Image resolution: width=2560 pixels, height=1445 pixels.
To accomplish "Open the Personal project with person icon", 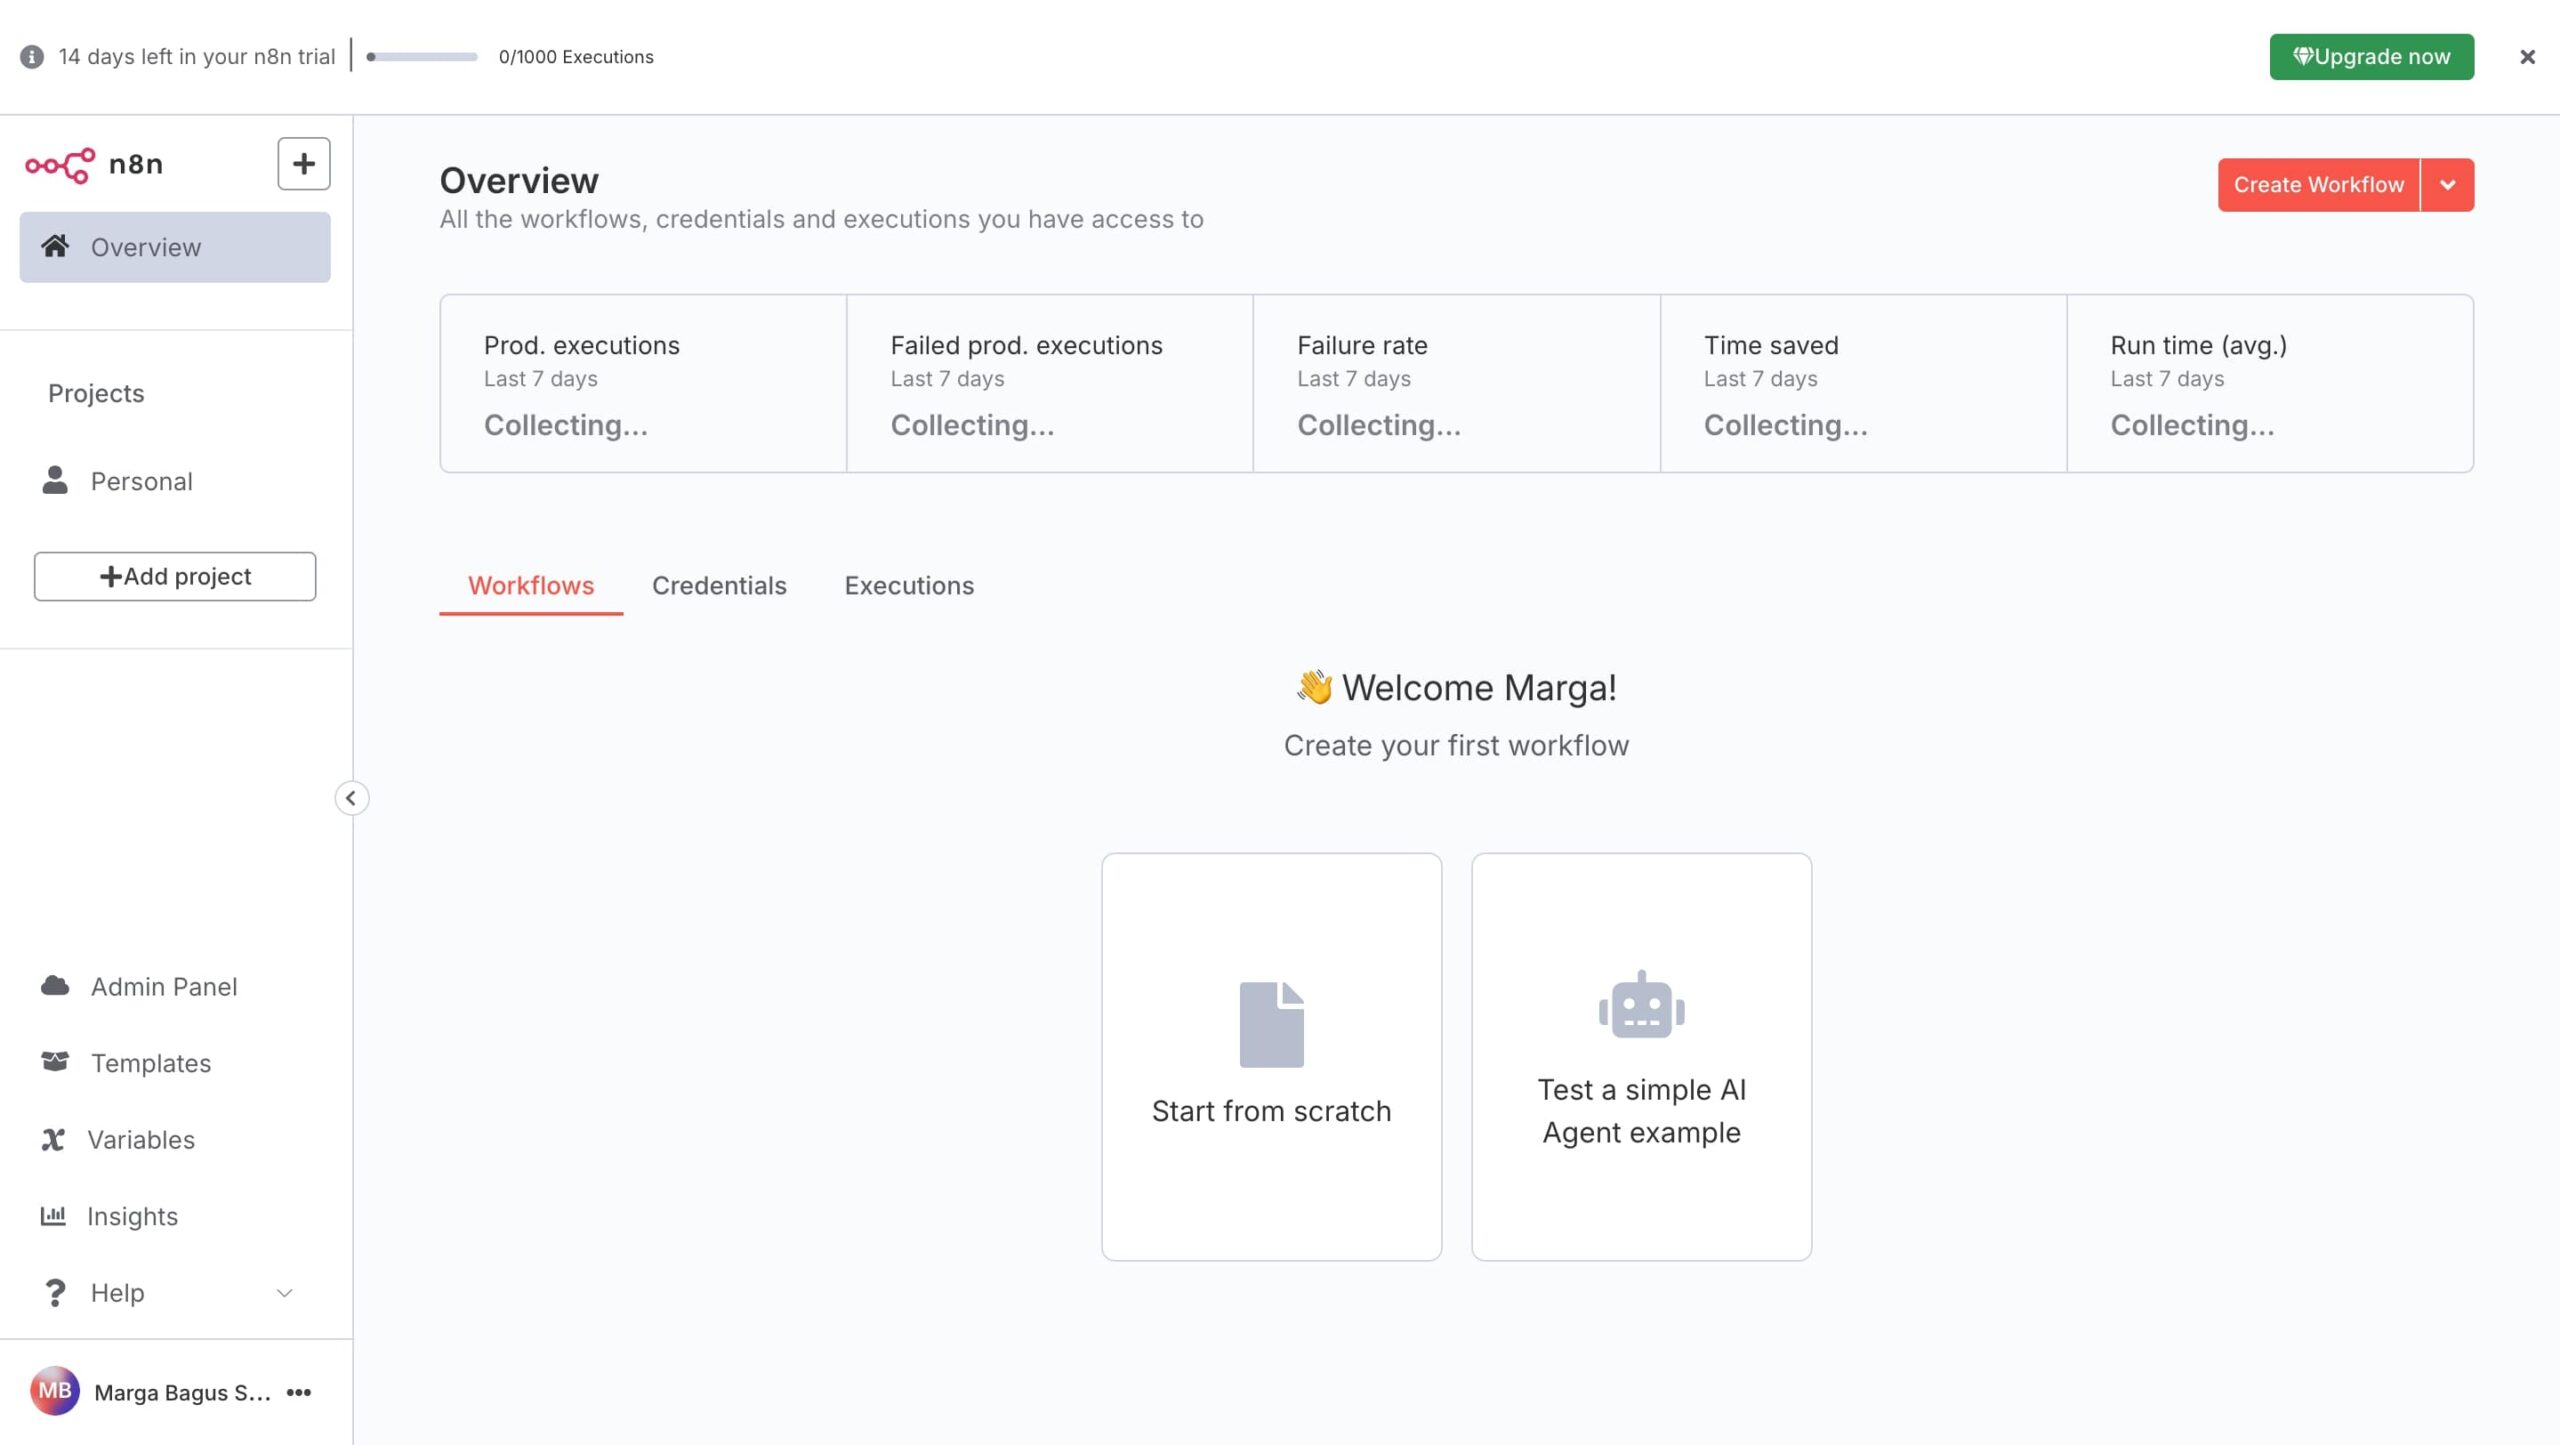I will 56,480.
